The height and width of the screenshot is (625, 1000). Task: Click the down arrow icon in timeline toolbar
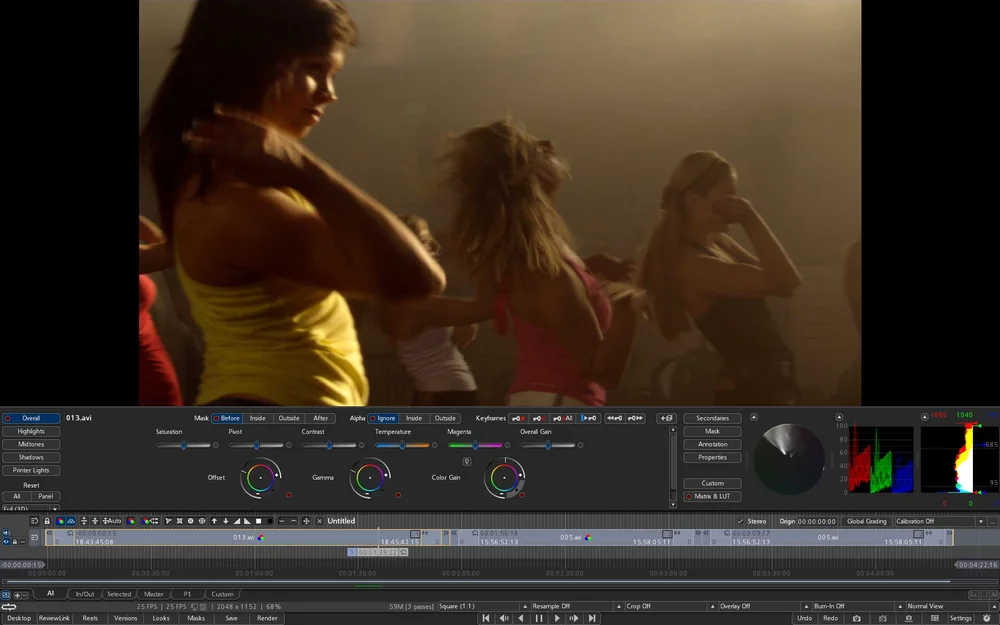point(226,521)
